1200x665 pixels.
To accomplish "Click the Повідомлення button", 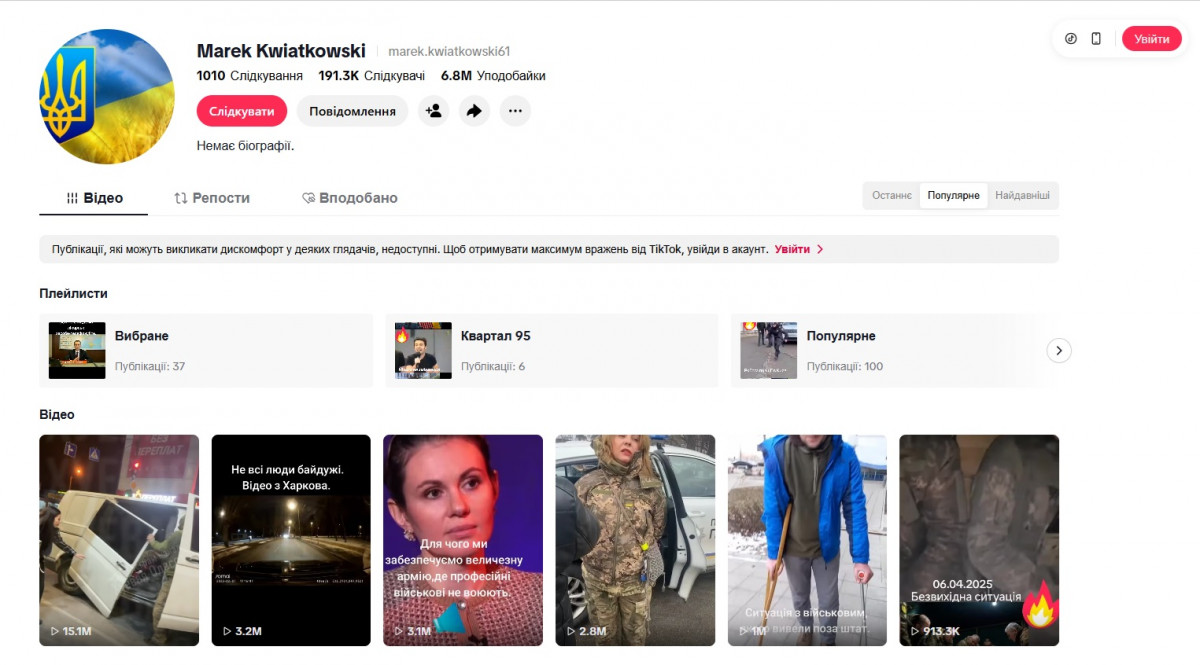I will (x=352, y=111).
